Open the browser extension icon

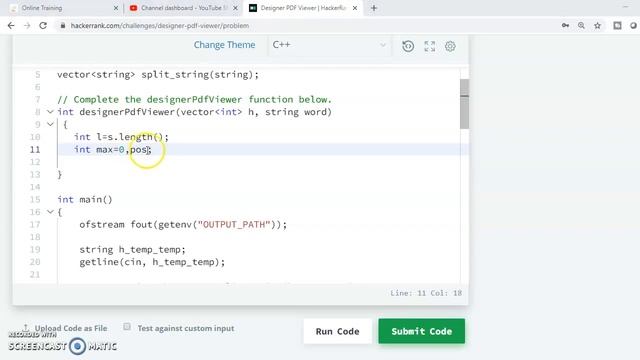click(617, 26)
